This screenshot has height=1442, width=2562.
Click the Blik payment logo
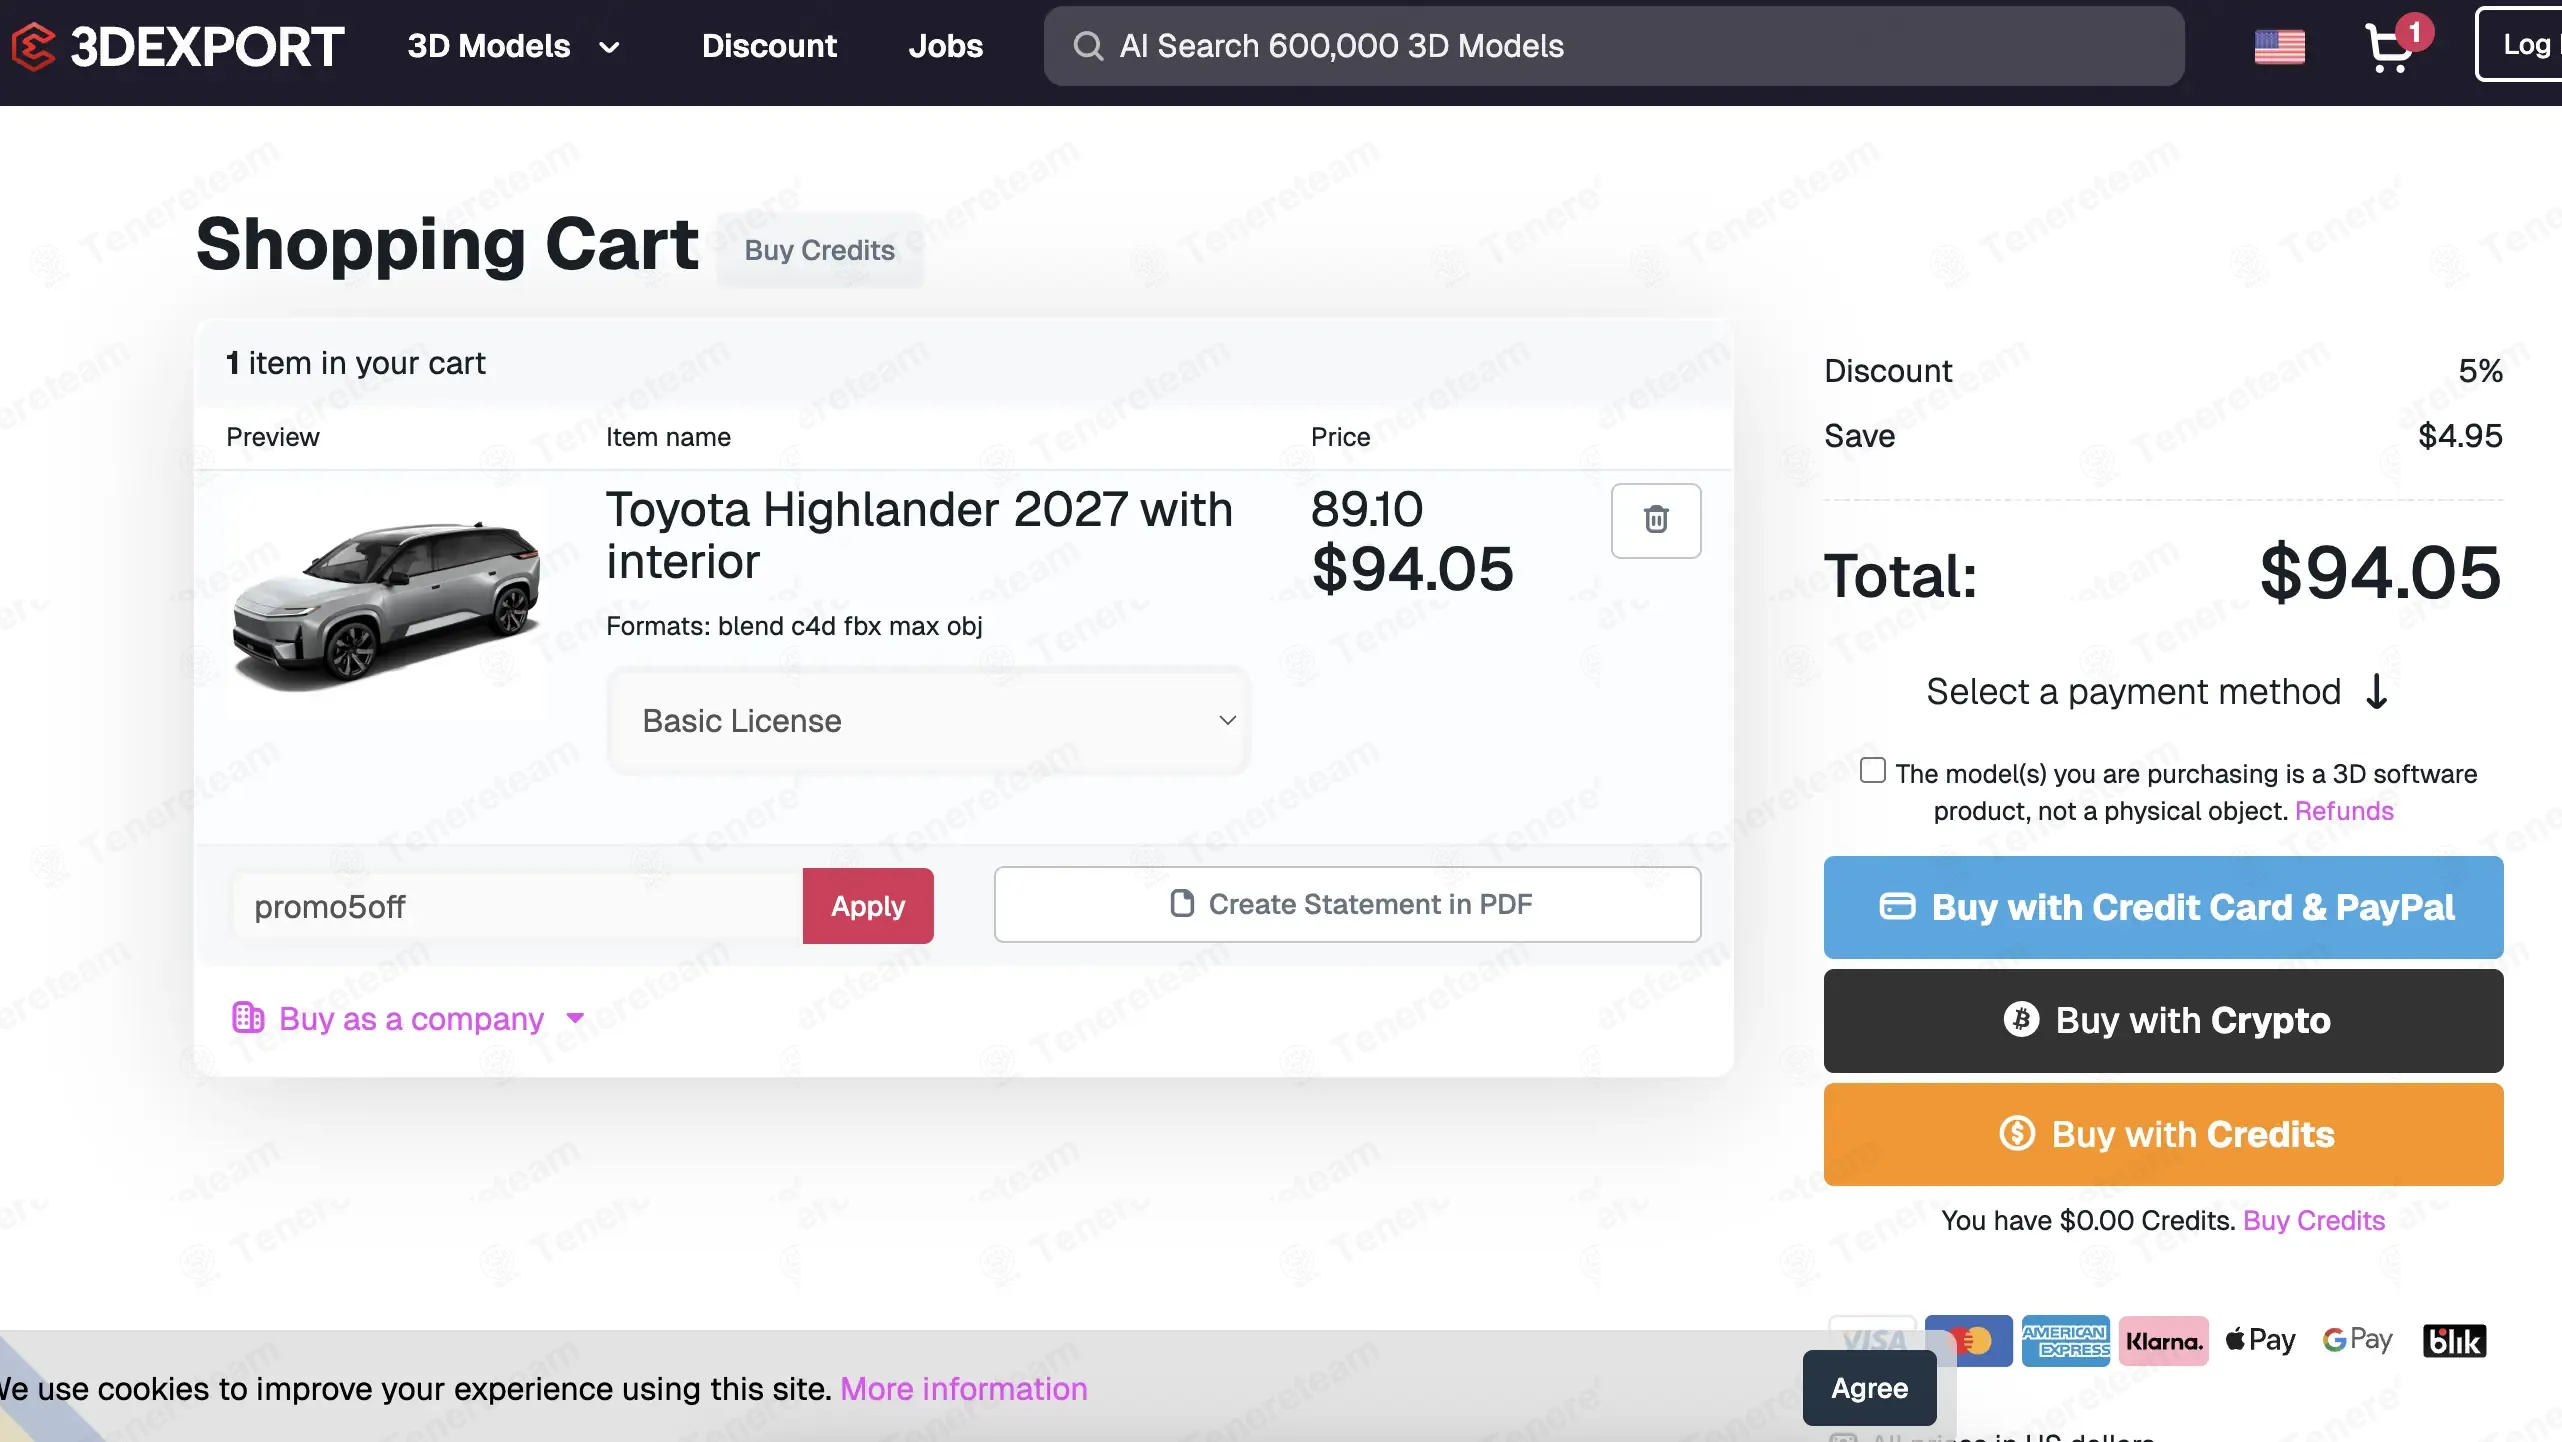pyautogui.click(x=2454, y=1340)
